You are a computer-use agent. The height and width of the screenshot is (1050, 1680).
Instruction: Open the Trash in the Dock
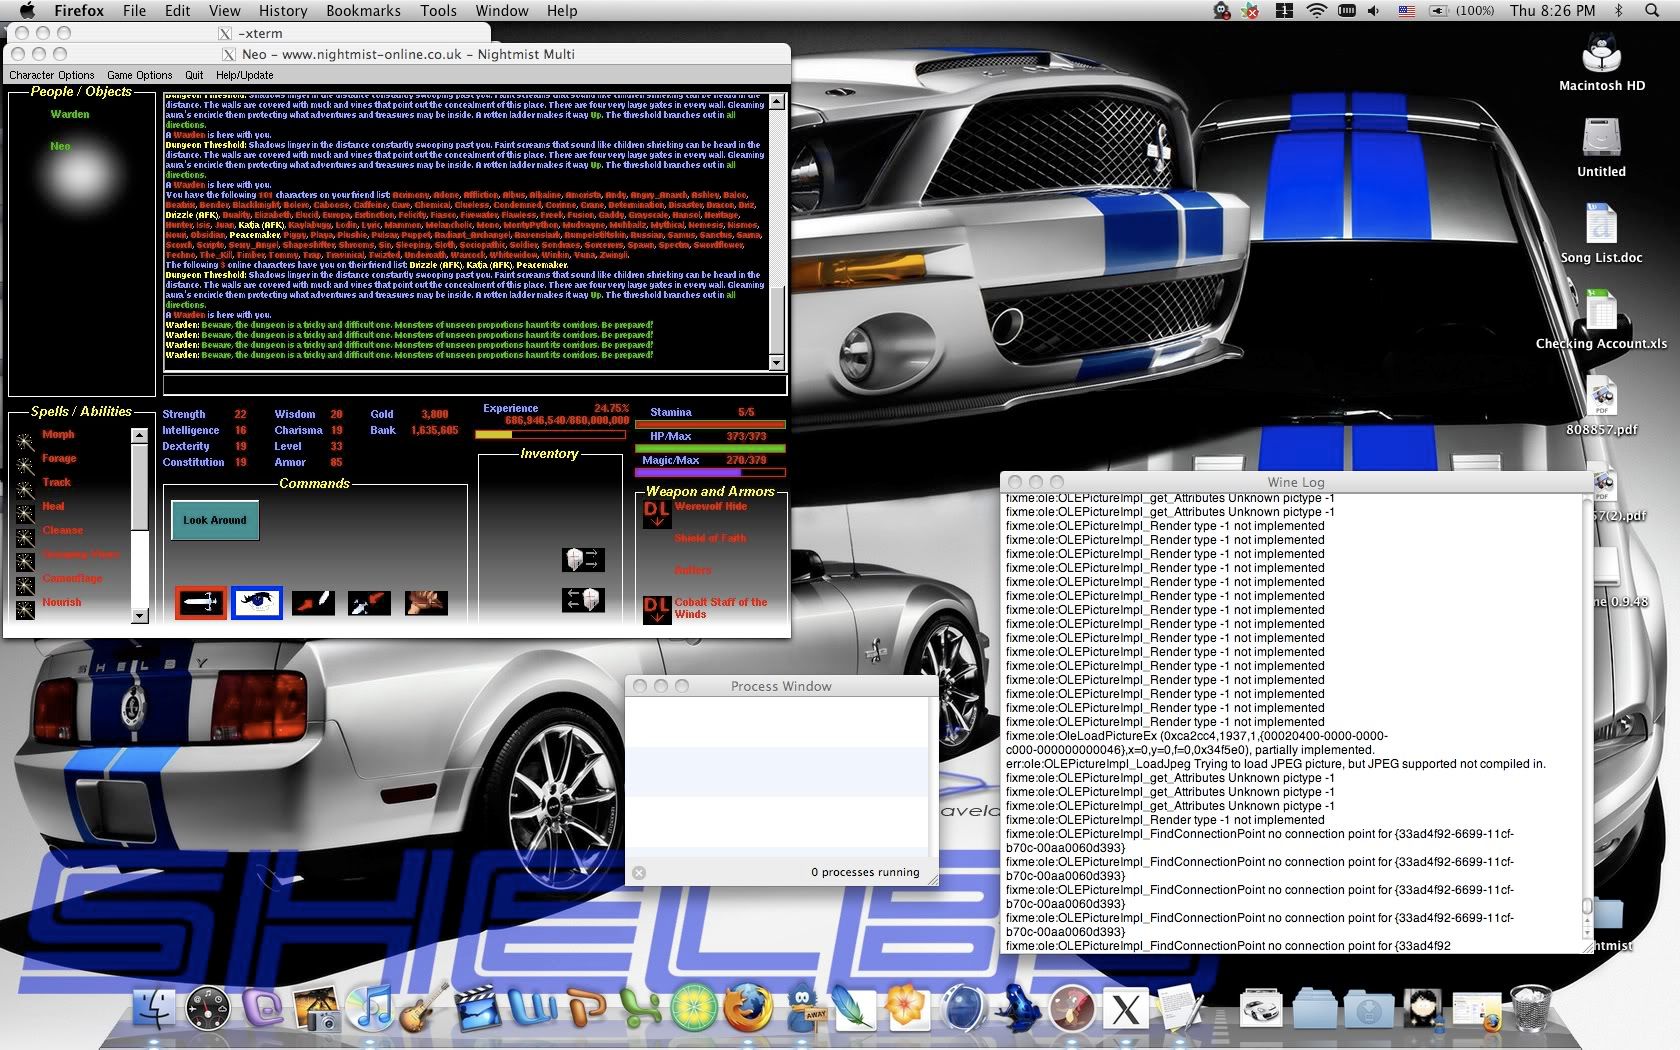pyautogui.click(x=1530, y=1008)
